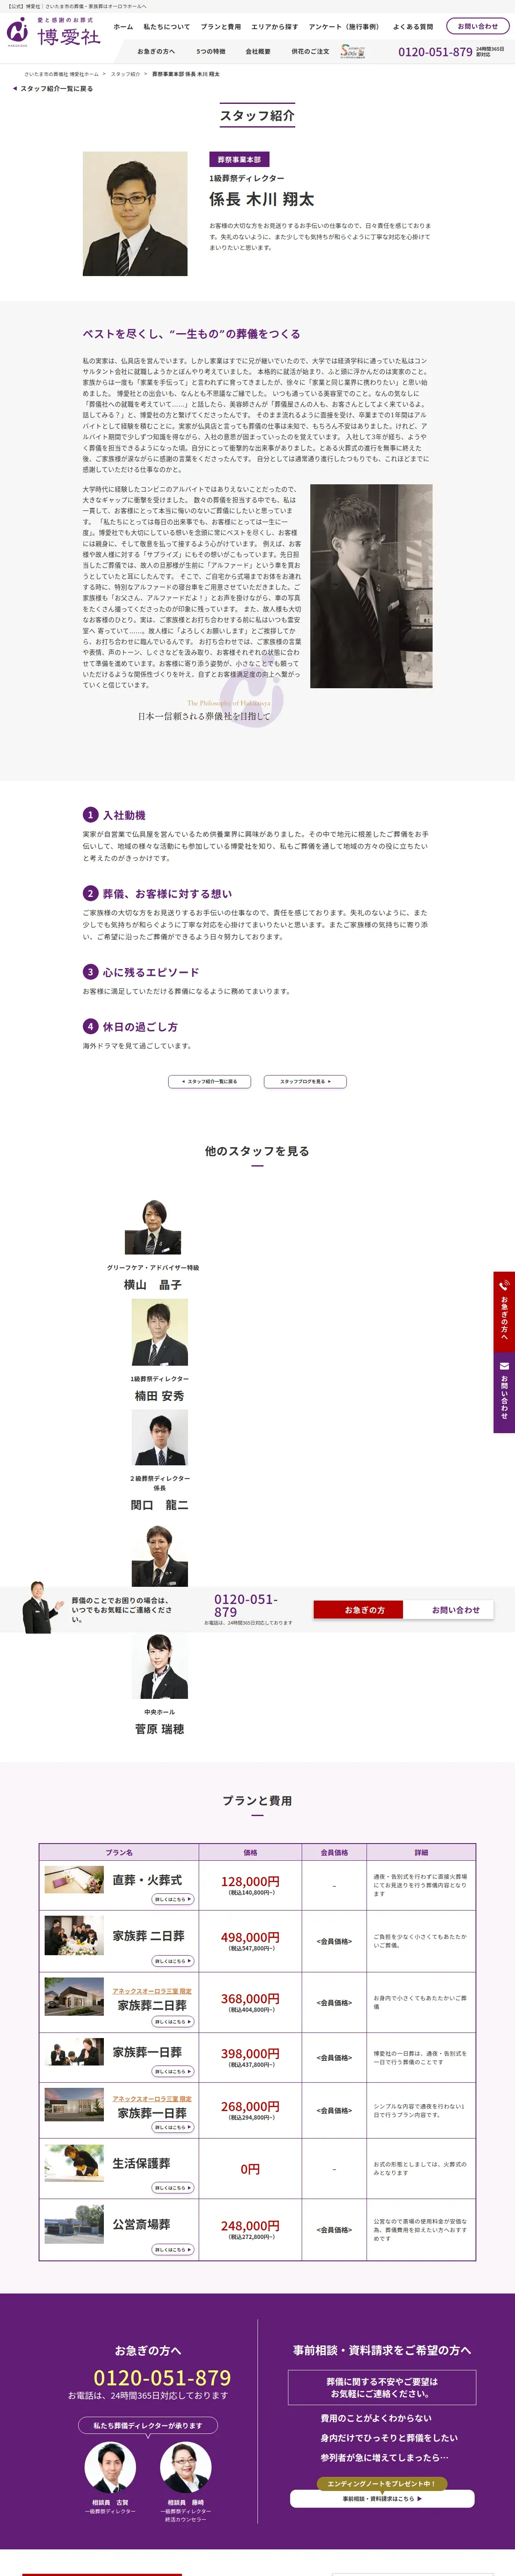Click price text 0円

click(250, 2169)
